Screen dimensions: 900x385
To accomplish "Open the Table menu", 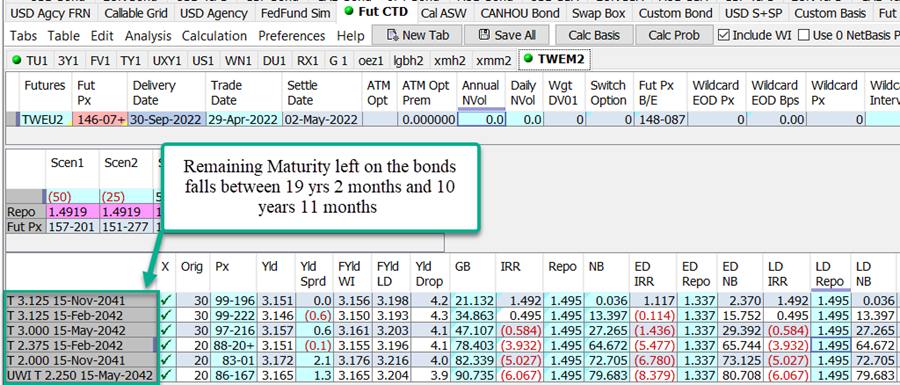I will [x=63, y=36].
